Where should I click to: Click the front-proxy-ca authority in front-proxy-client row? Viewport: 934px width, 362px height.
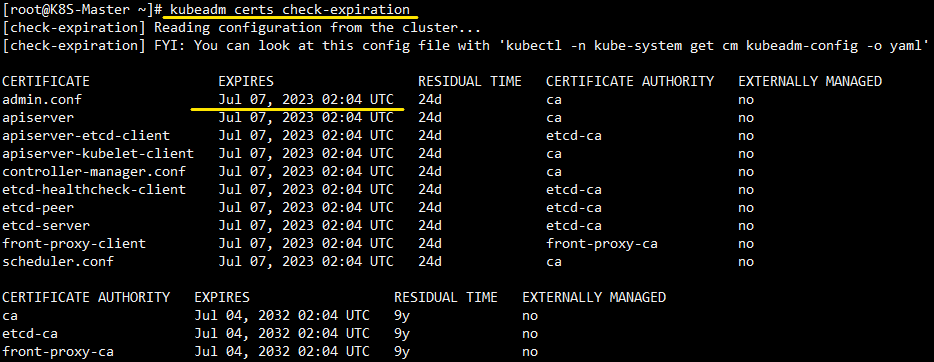click(x=602, y=244)
